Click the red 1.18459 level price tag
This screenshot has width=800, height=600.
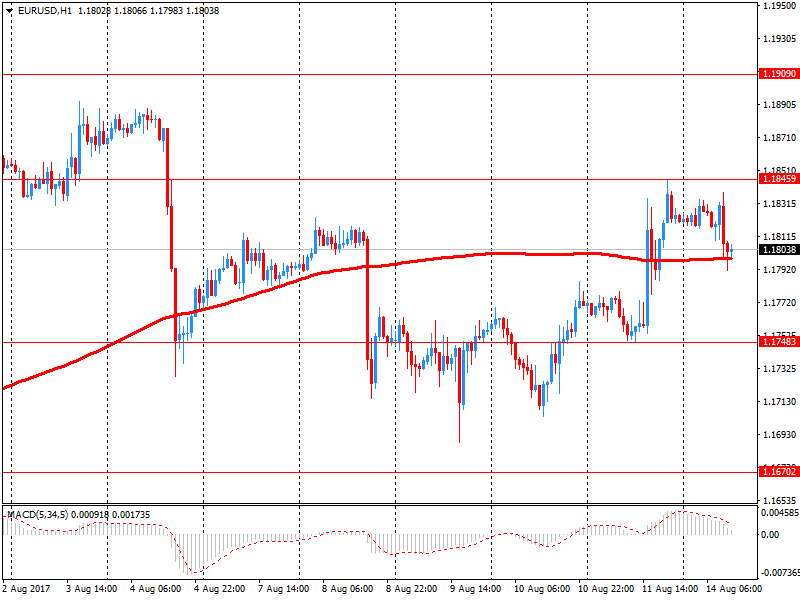click(x=779, y=179)
